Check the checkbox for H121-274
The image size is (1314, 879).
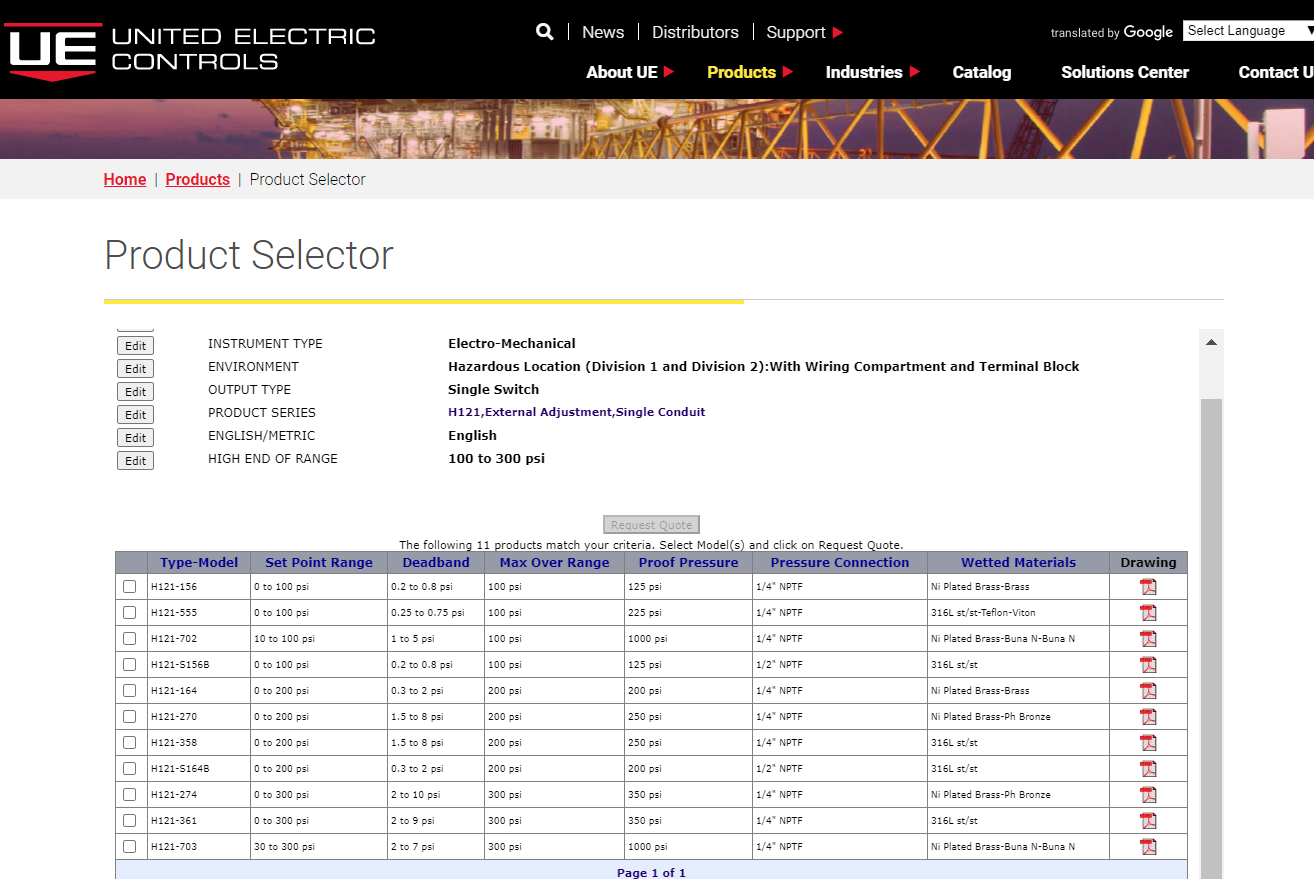[x=130, y=794]
